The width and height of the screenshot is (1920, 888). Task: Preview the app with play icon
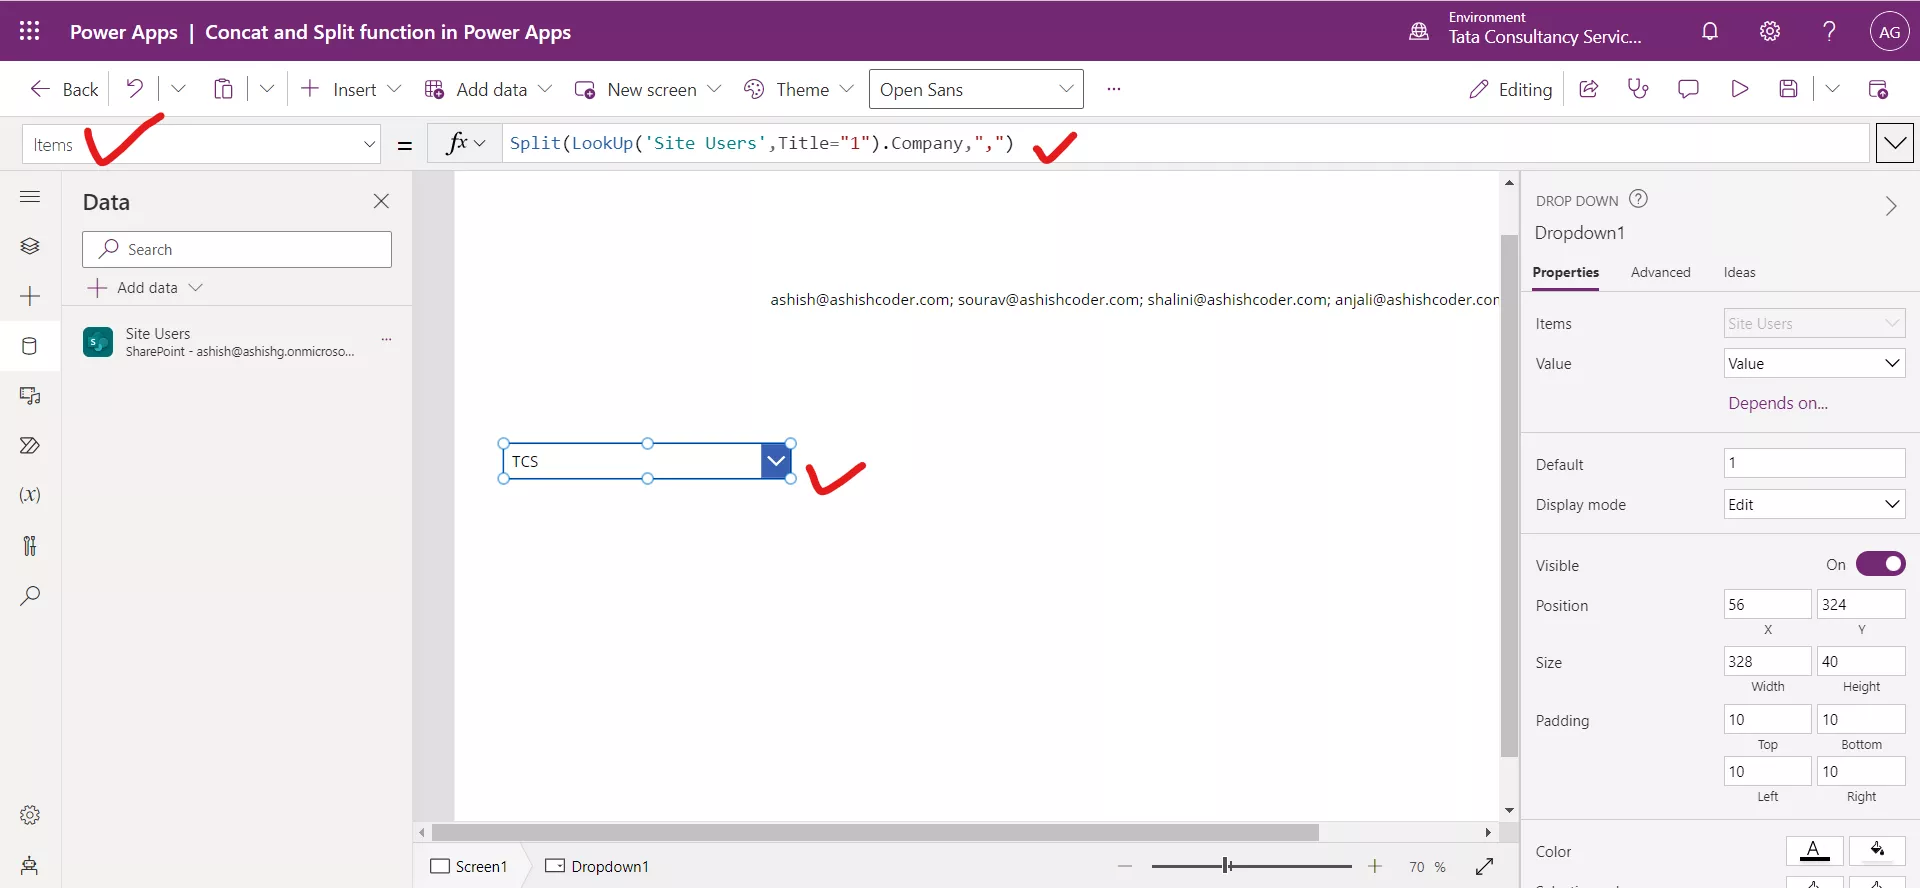(x=1739, y=89)
